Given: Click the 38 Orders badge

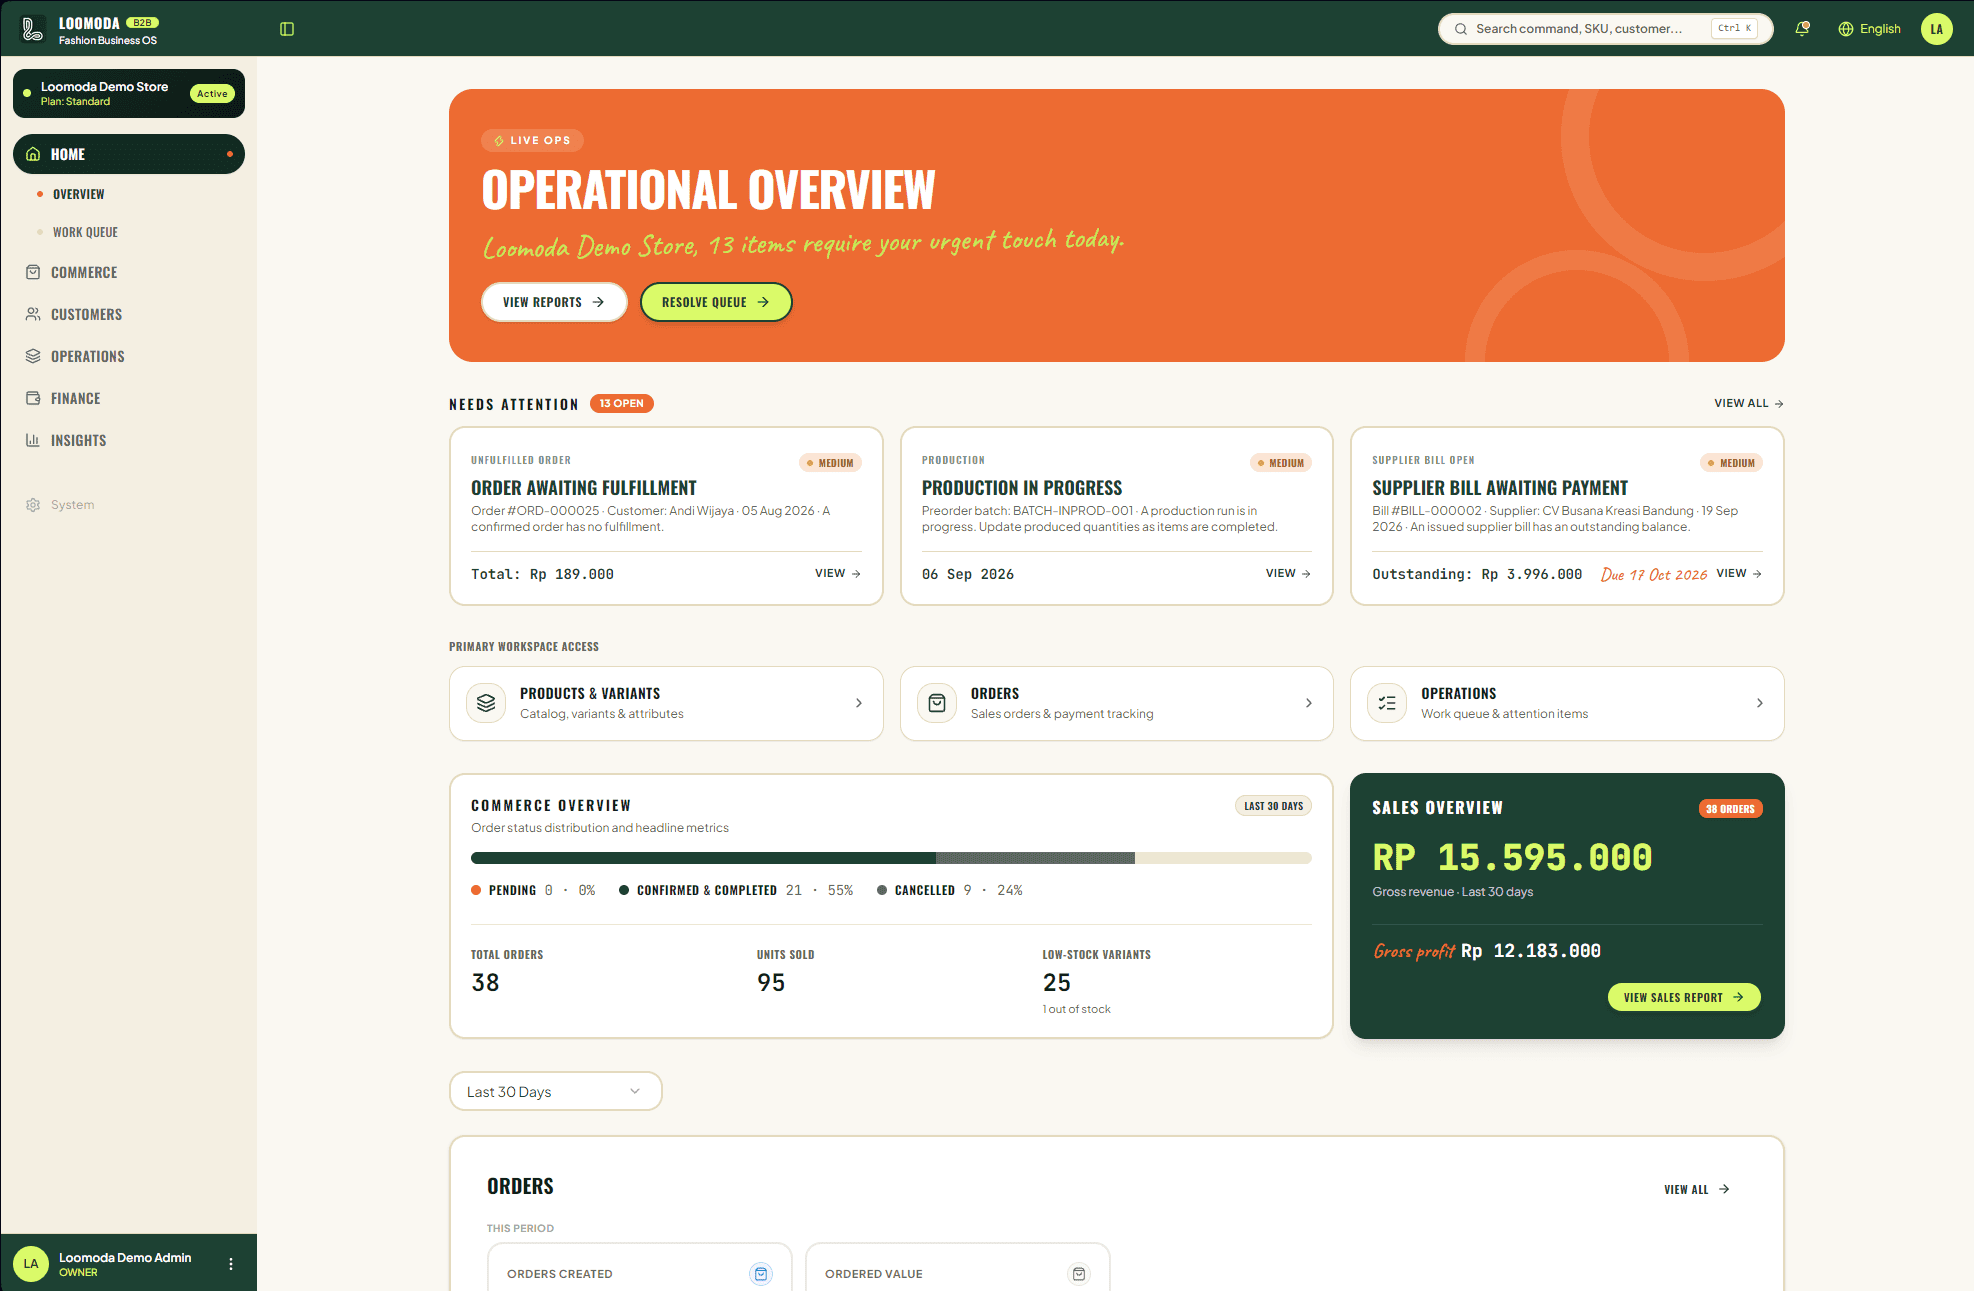Looking at the screenshot, I should pyautogui.click(x=1730, y=809).
